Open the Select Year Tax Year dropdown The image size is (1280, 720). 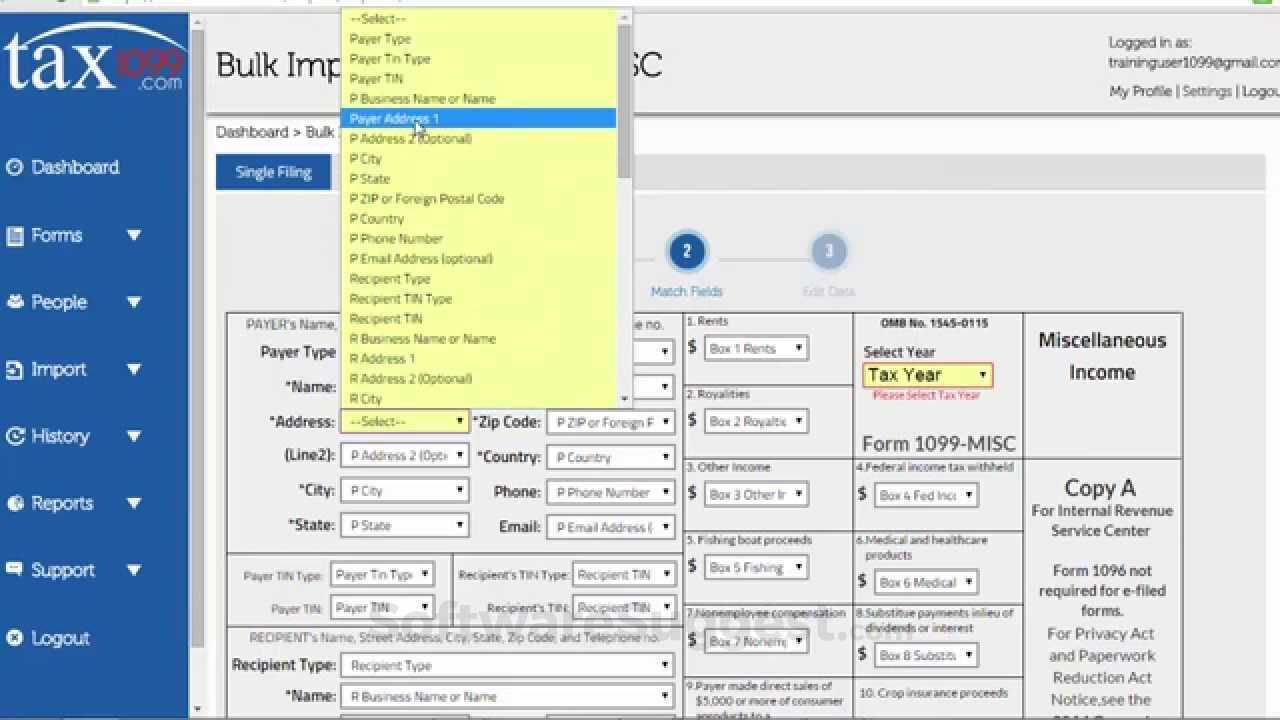925,375
